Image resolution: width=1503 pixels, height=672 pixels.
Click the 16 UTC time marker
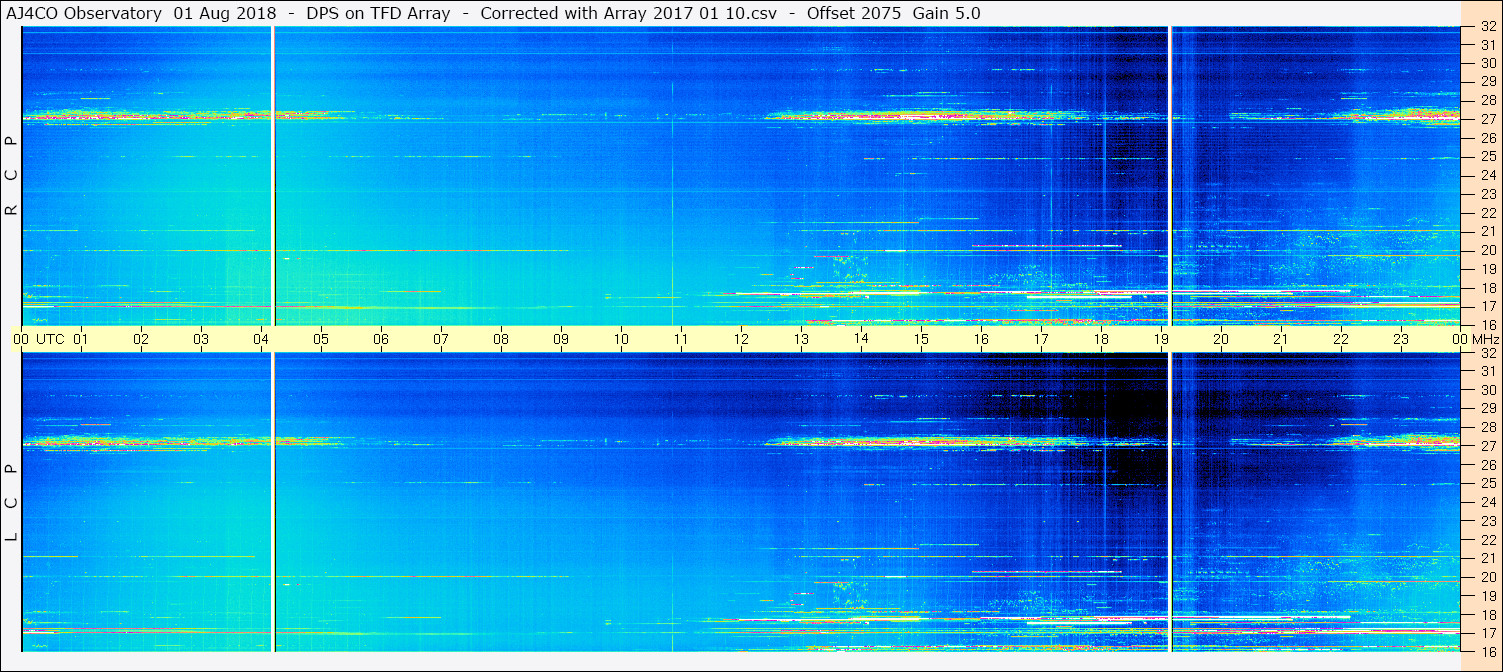981,339
